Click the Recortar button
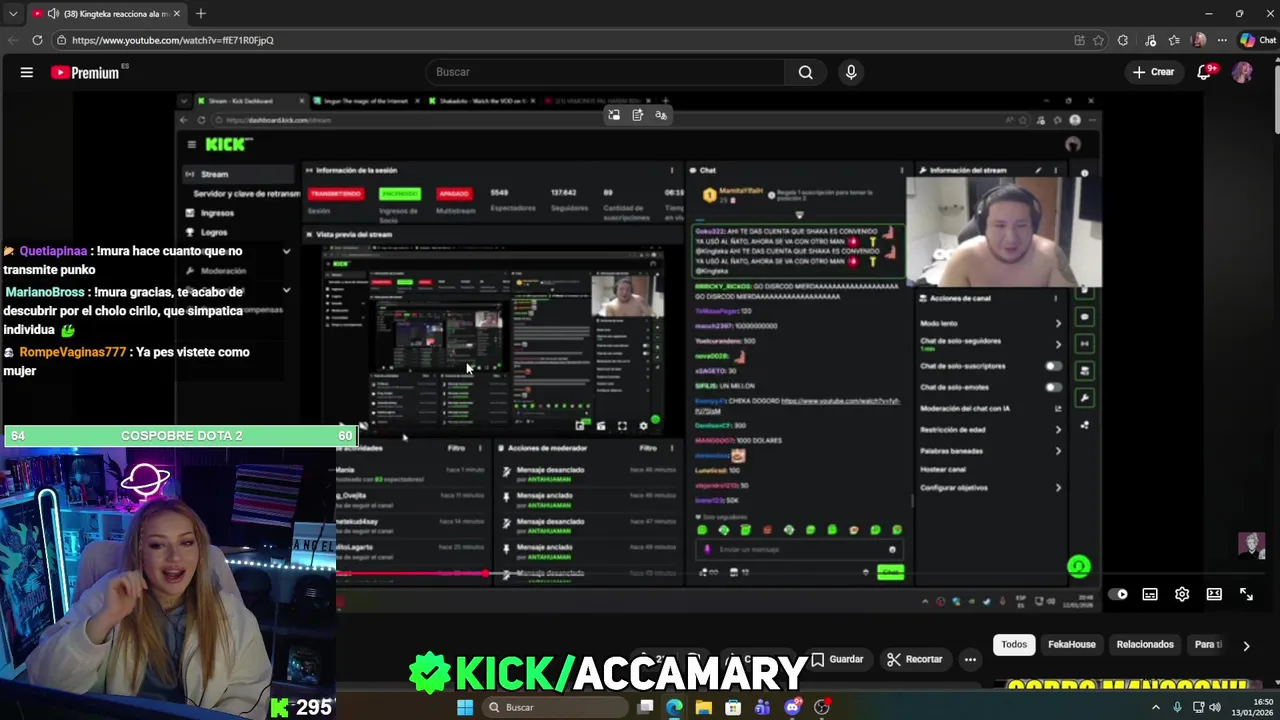 pyautogui.click(x=915, y=659)
